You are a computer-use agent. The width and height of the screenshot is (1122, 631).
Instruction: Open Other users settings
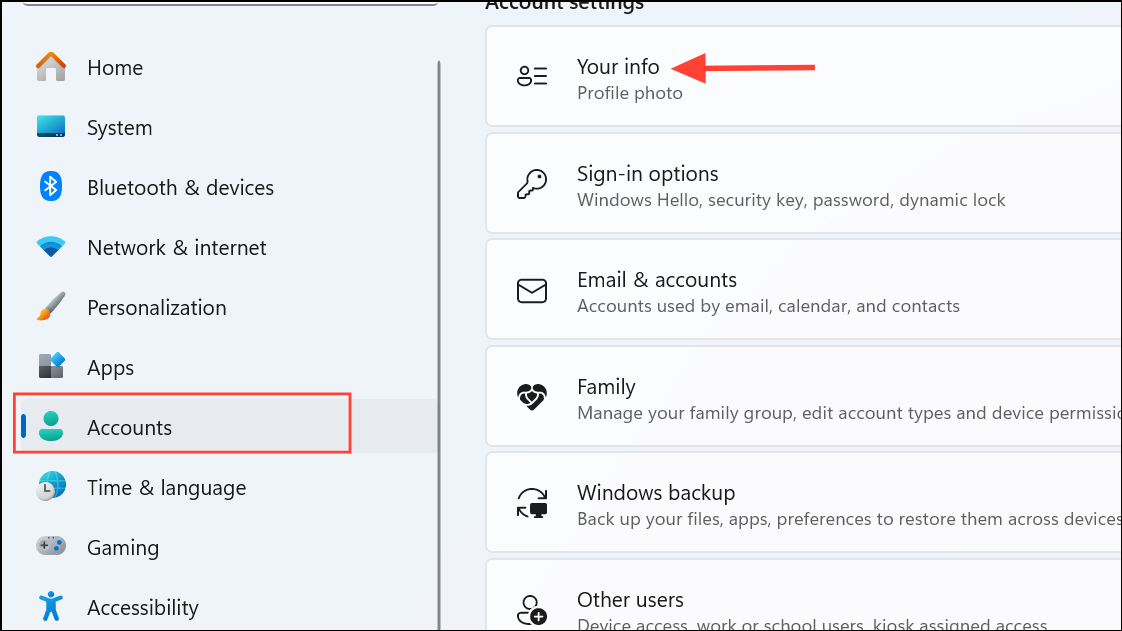[804, 595]
